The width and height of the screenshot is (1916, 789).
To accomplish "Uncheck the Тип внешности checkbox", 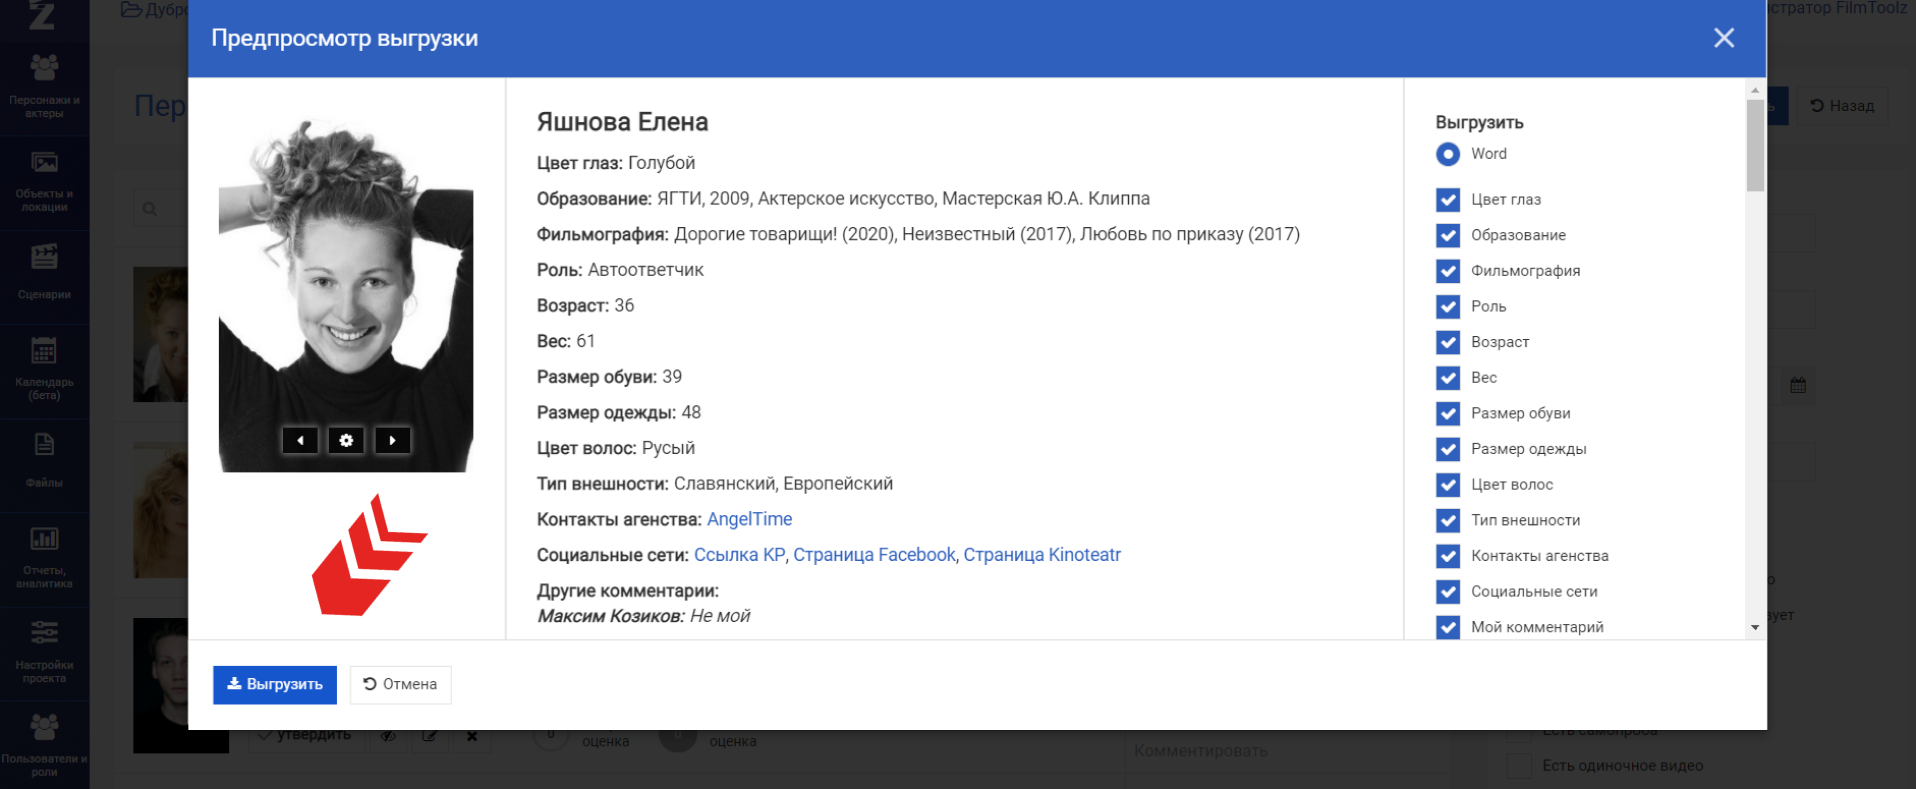I will coord(1448,521).
